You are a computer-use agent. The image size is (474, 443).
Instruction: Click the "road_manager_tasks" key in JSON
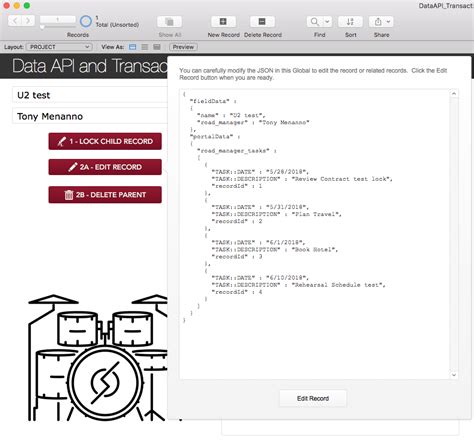click(x=233, y=151)
